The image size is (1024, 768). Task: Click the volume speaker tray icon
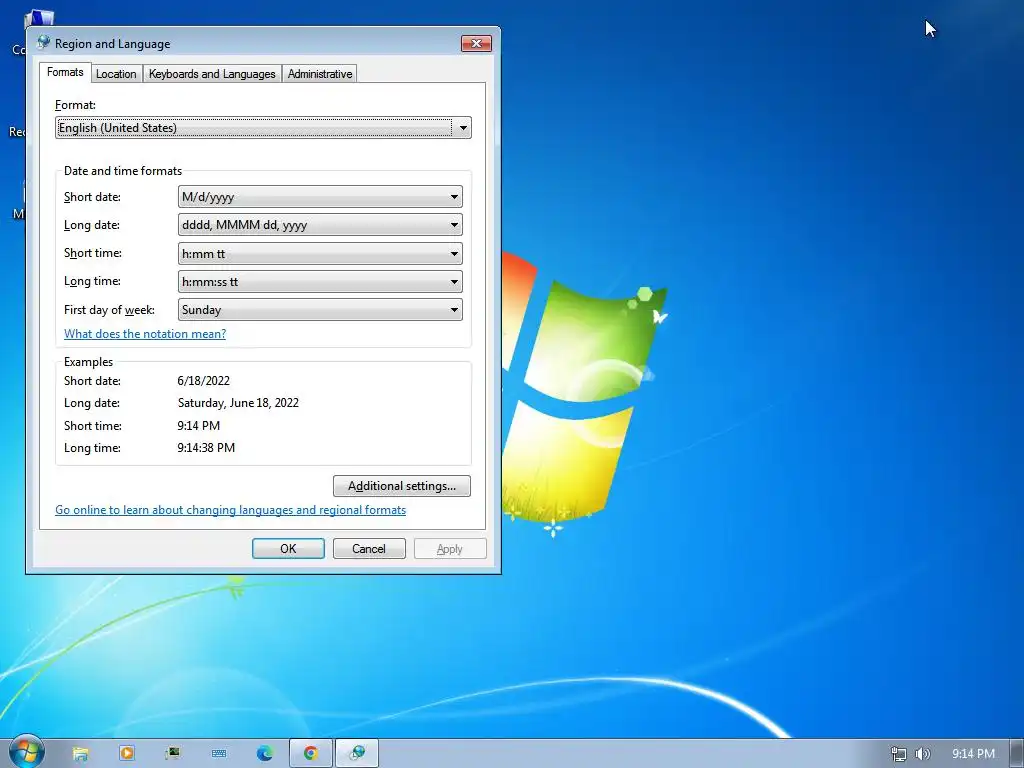coord(922,754)
